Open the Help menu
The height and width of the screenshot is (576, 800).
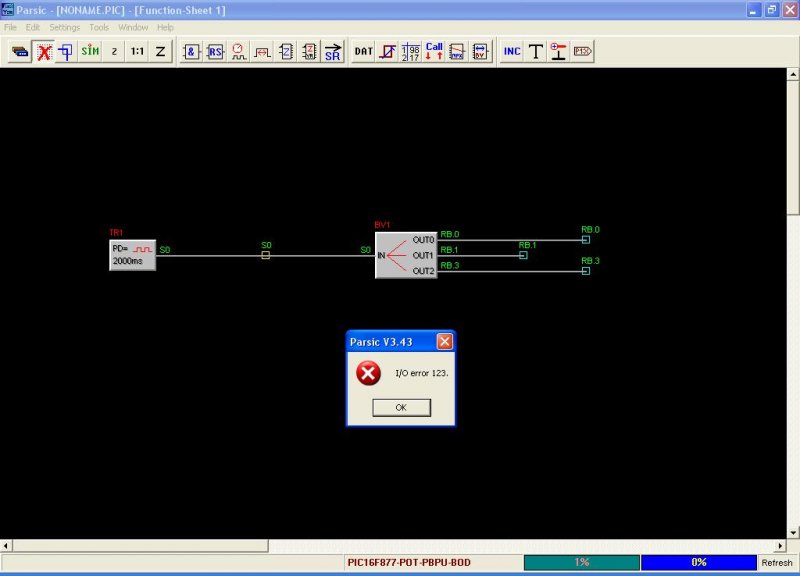[x=165, y=27]
